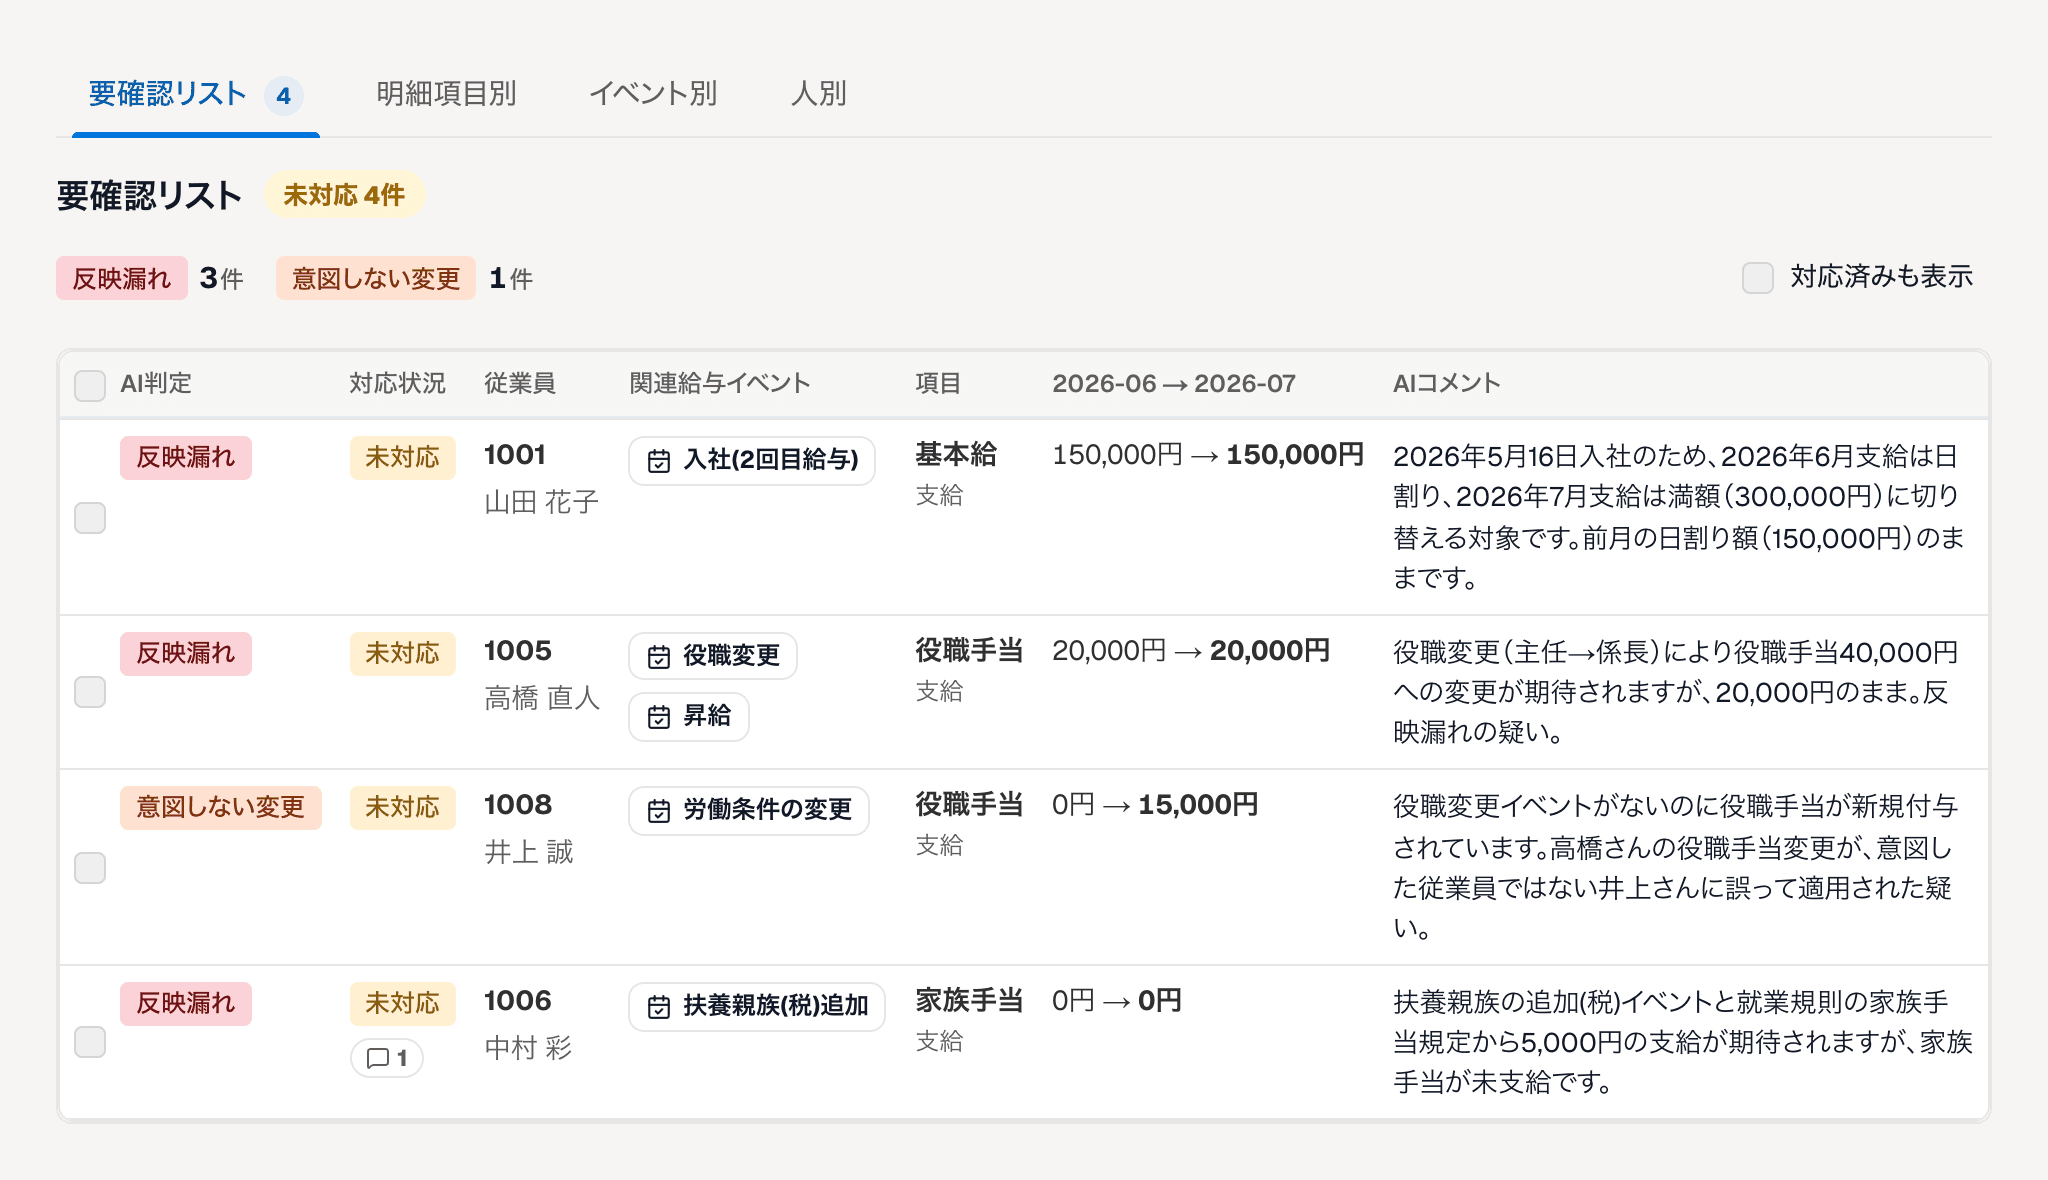This screenshot has width=2048, height=1180.
Task: Tick the select-all checkbox in the table header
Action: click(x=90, y=385)
